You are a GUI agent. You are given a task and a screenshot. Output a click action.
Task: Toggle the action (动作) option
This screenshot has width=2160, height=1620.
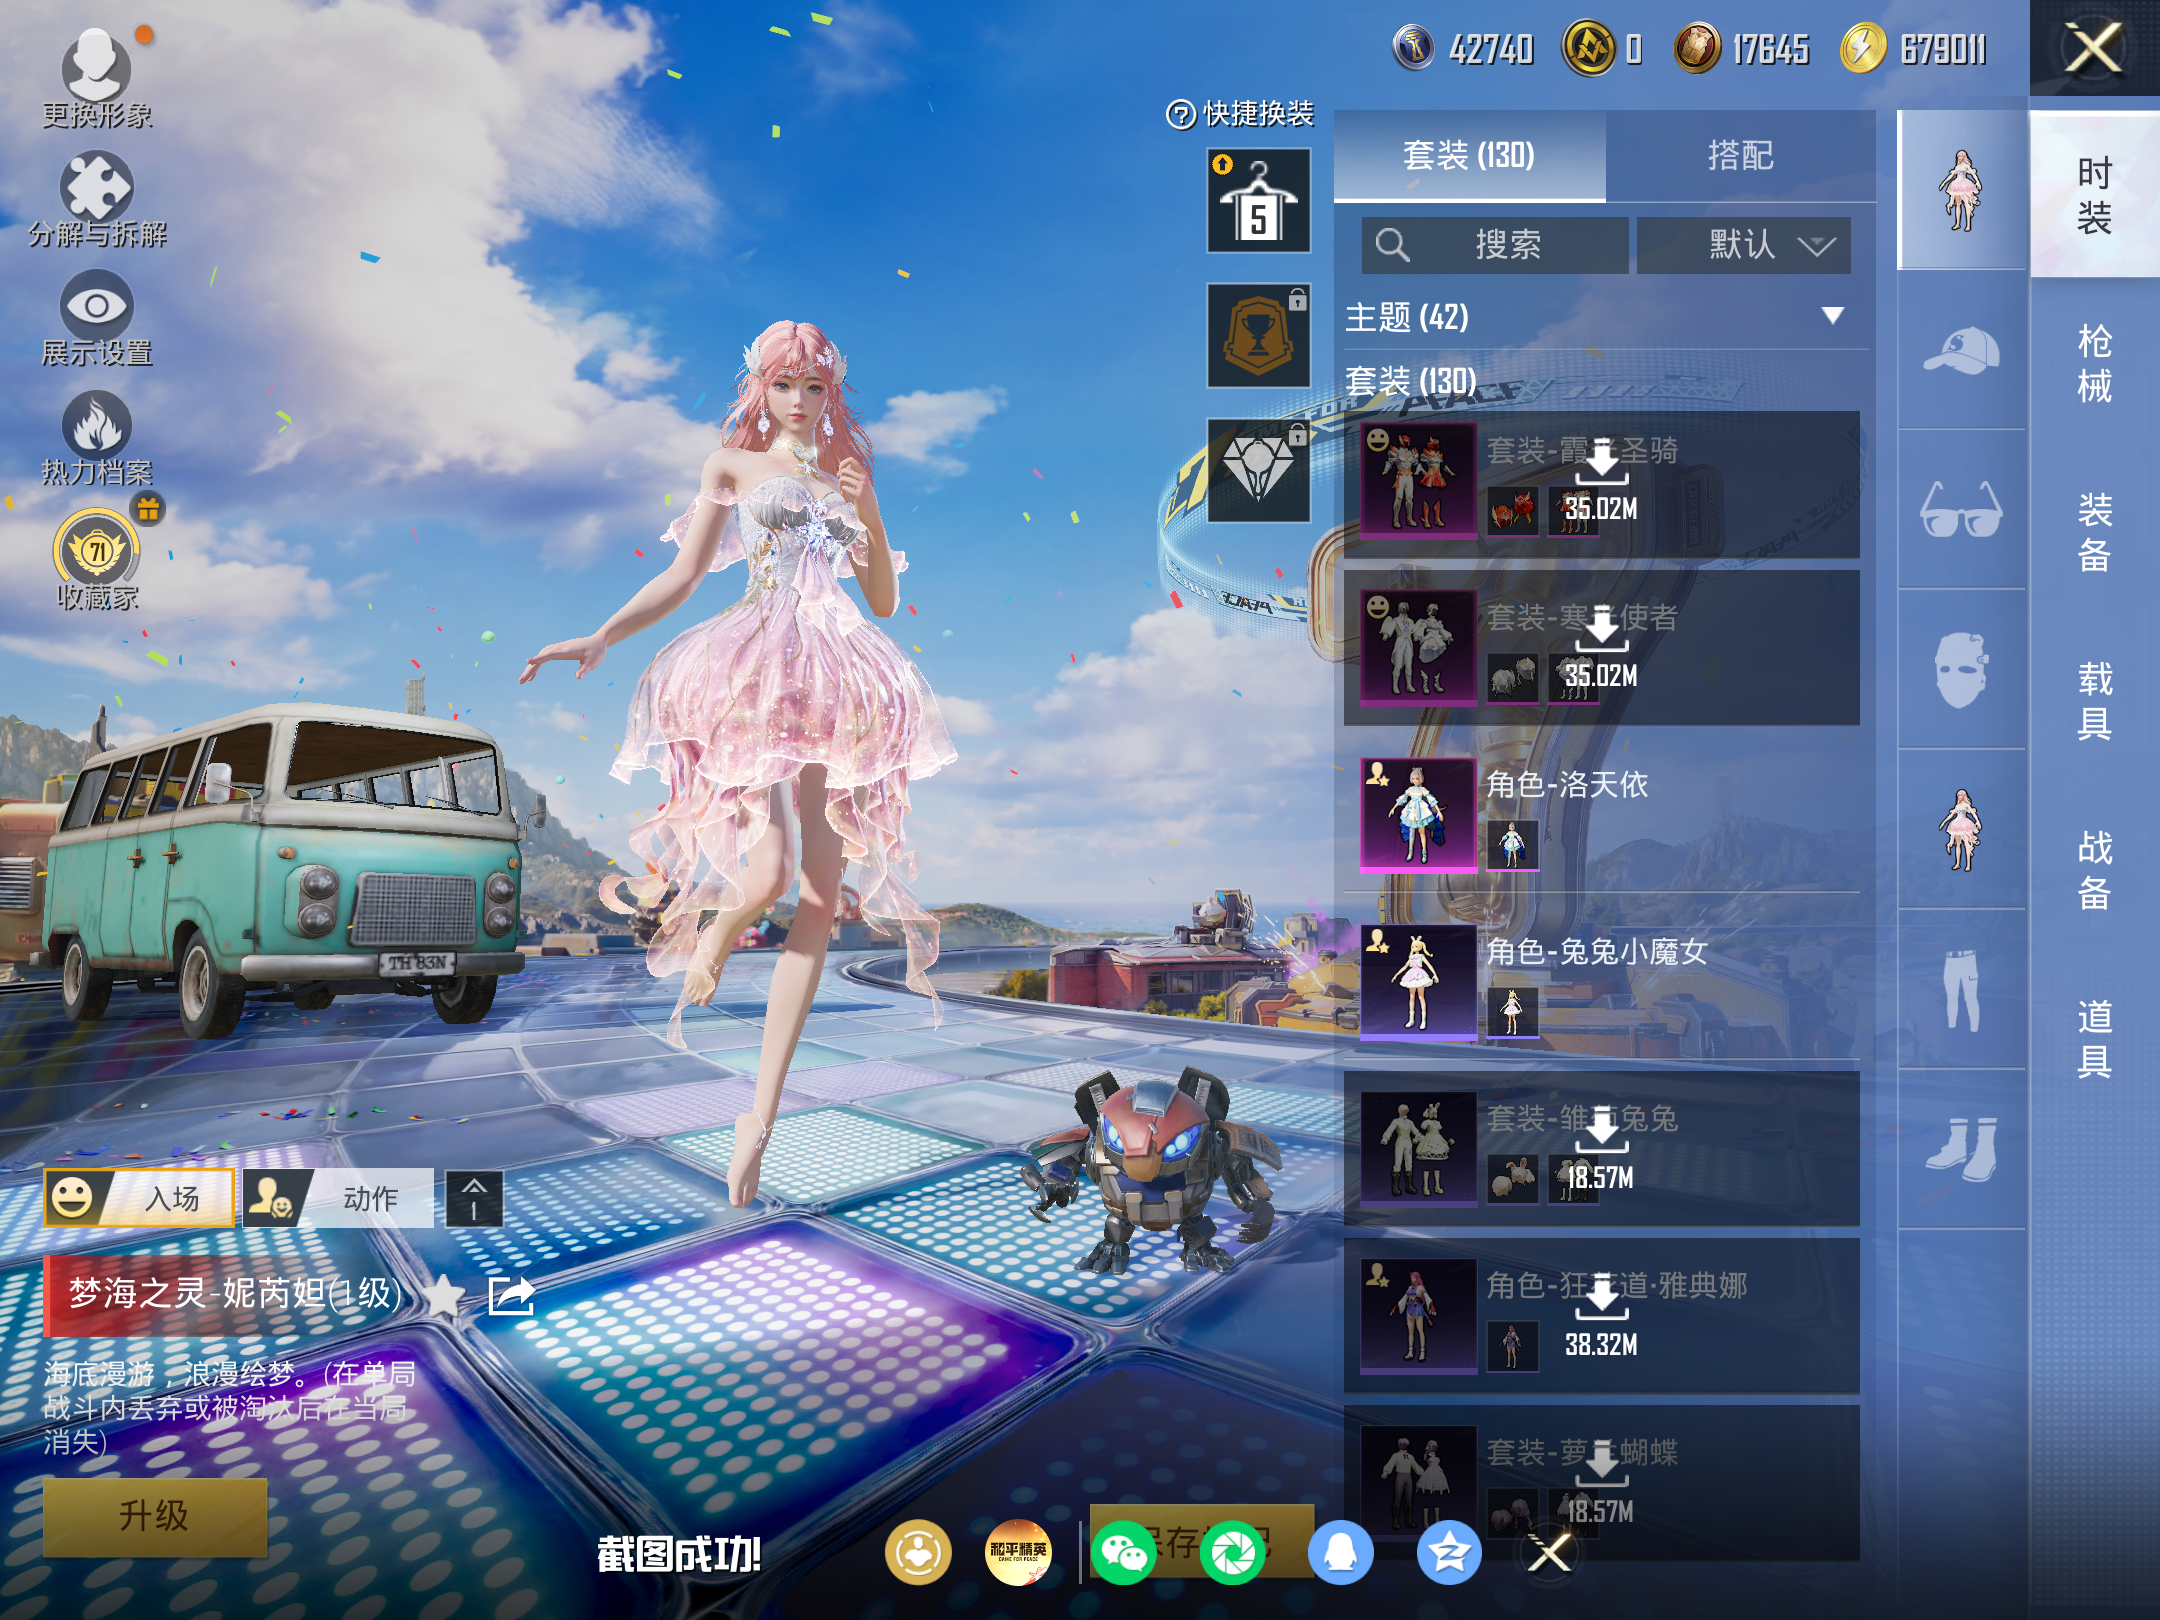(338, 1198)
